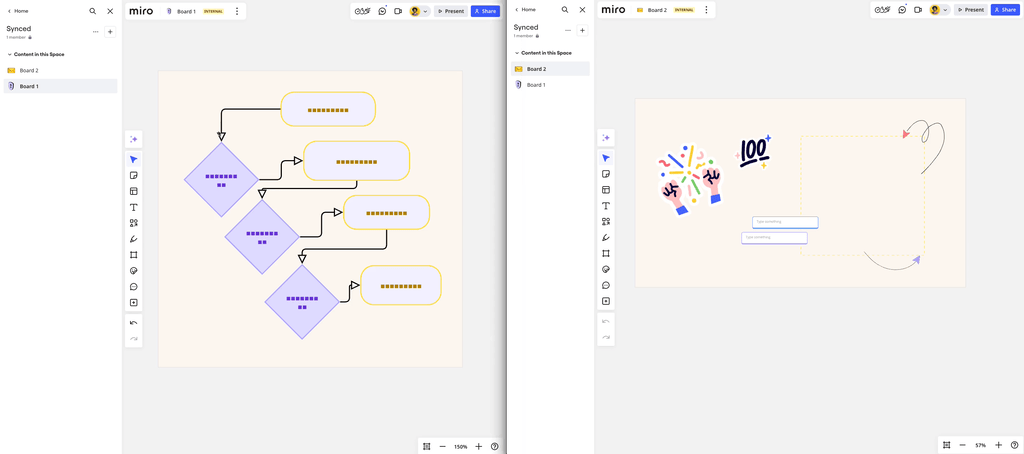Collapse 'Content in this Space' in right window sidebar

[x=517, y=53]
